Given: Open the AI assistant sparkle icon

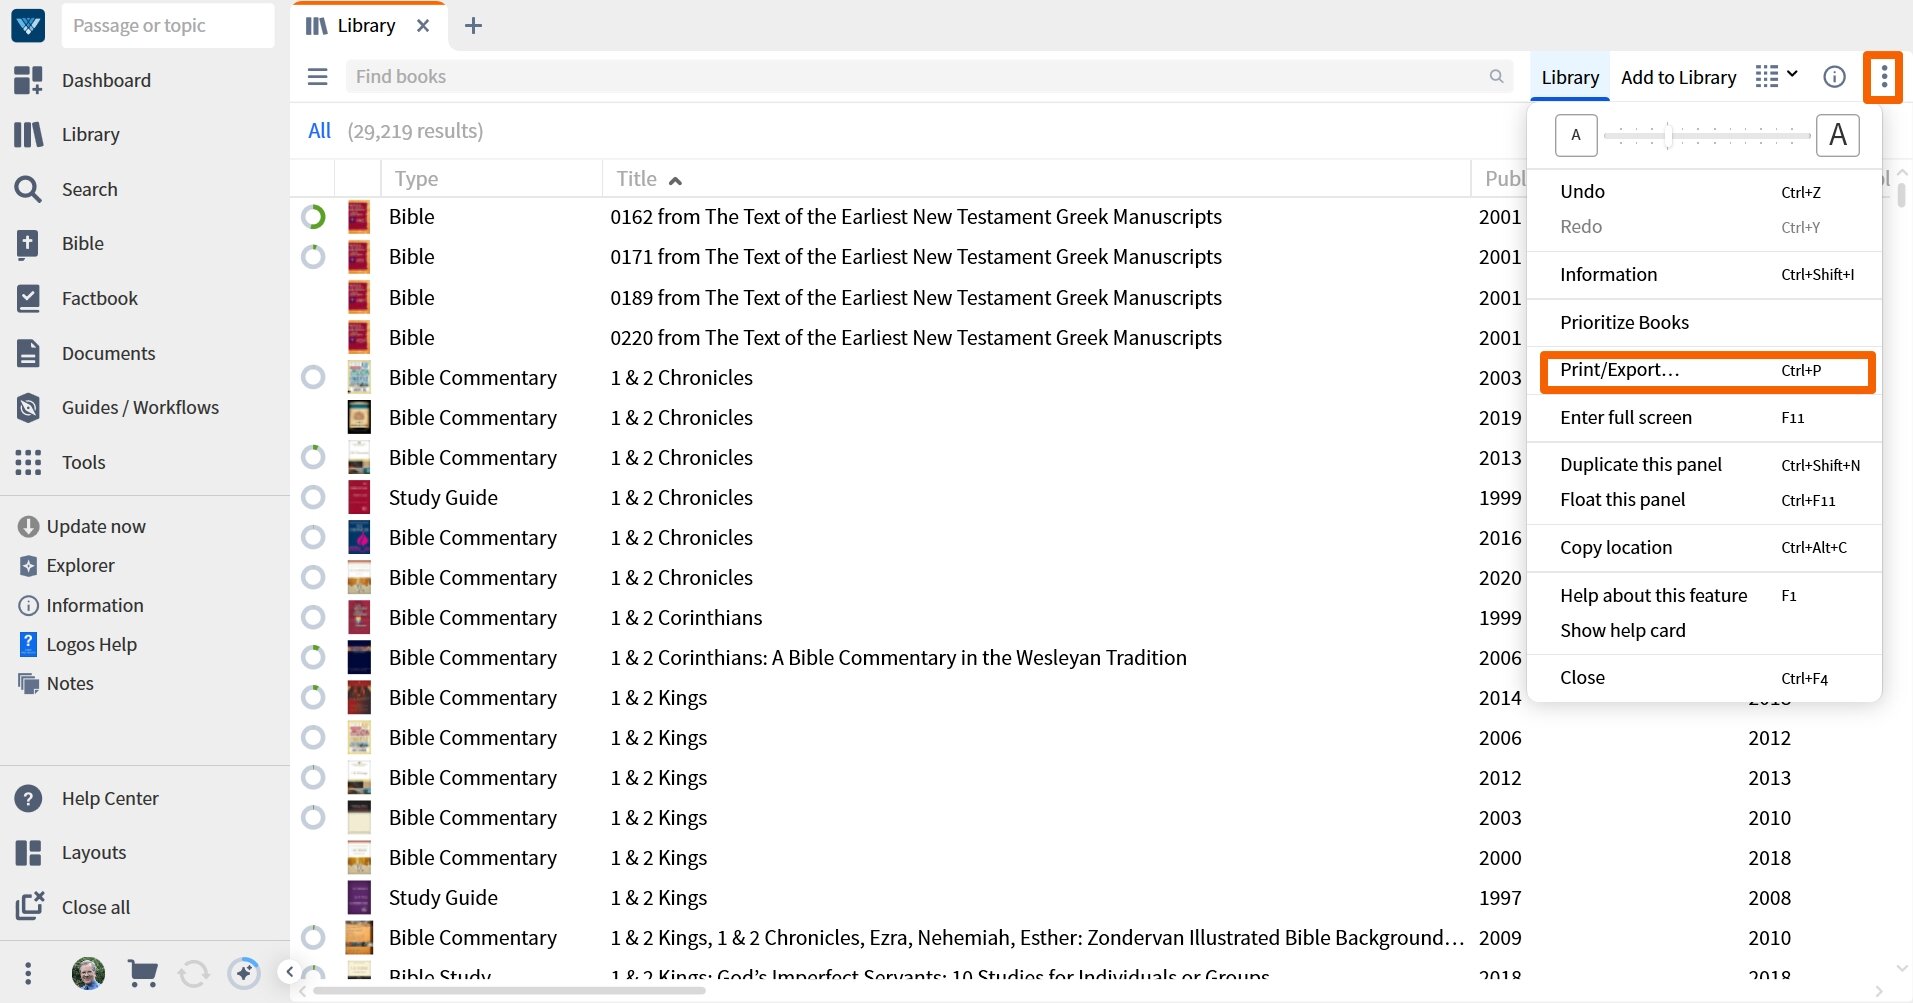Looking at the screenshot, I should coord(244,973).
